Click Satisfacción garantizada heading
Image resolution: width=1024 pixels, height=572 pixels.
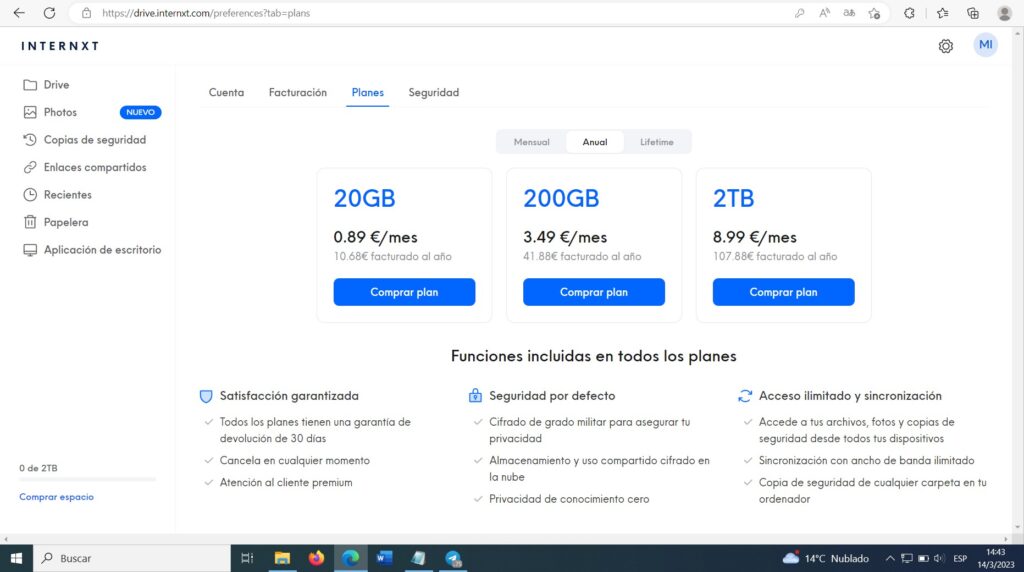coord(289,396)
